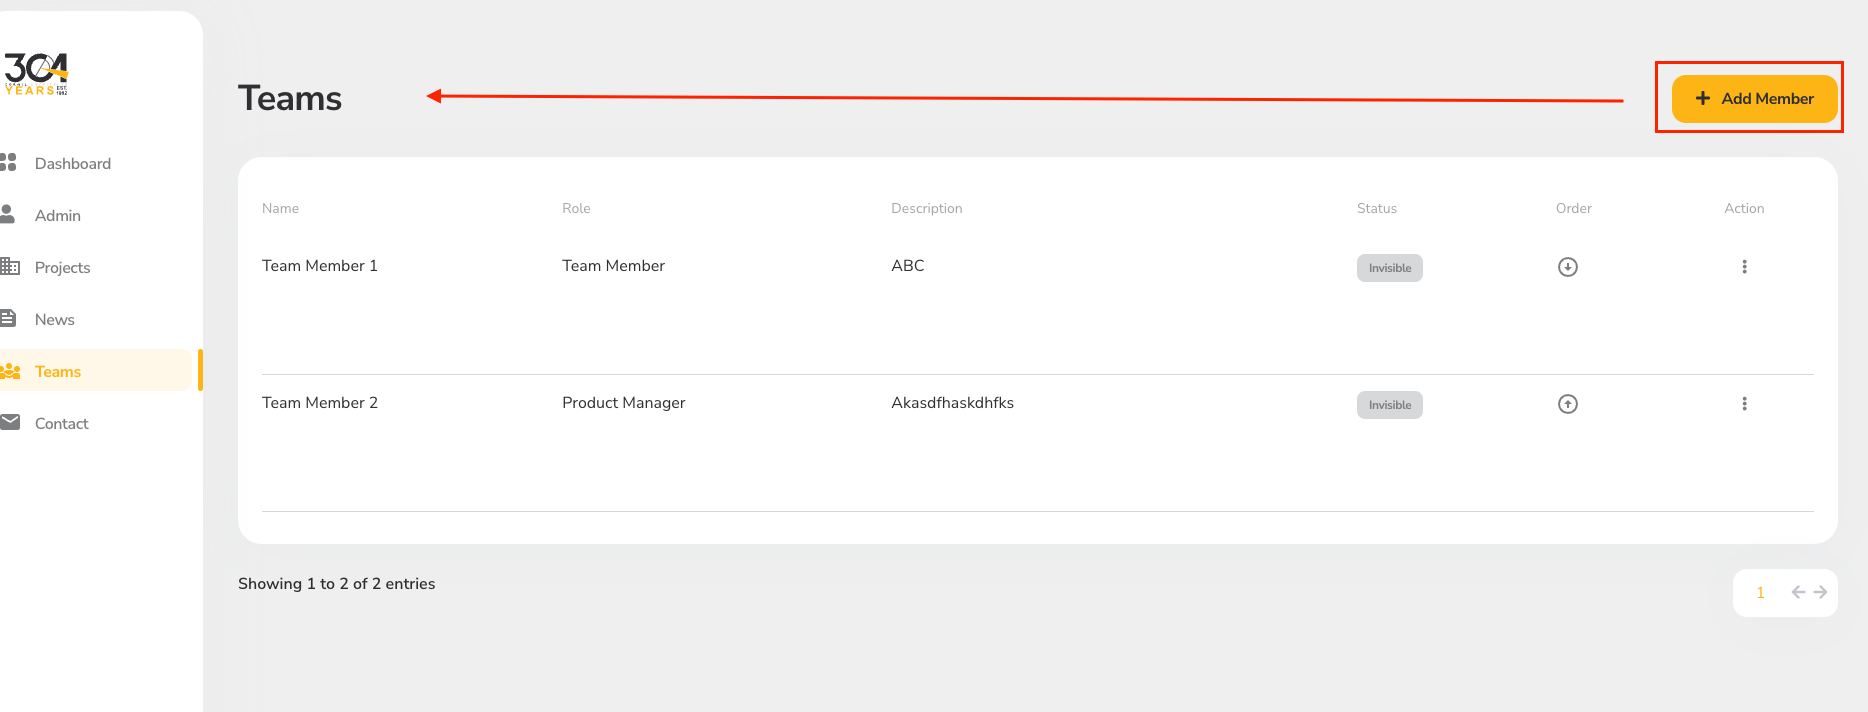Image resolution: width=1868 pixels, height=712 pixels.
Task: Move Team Member 2 up in order
Action: [1567, 404]
